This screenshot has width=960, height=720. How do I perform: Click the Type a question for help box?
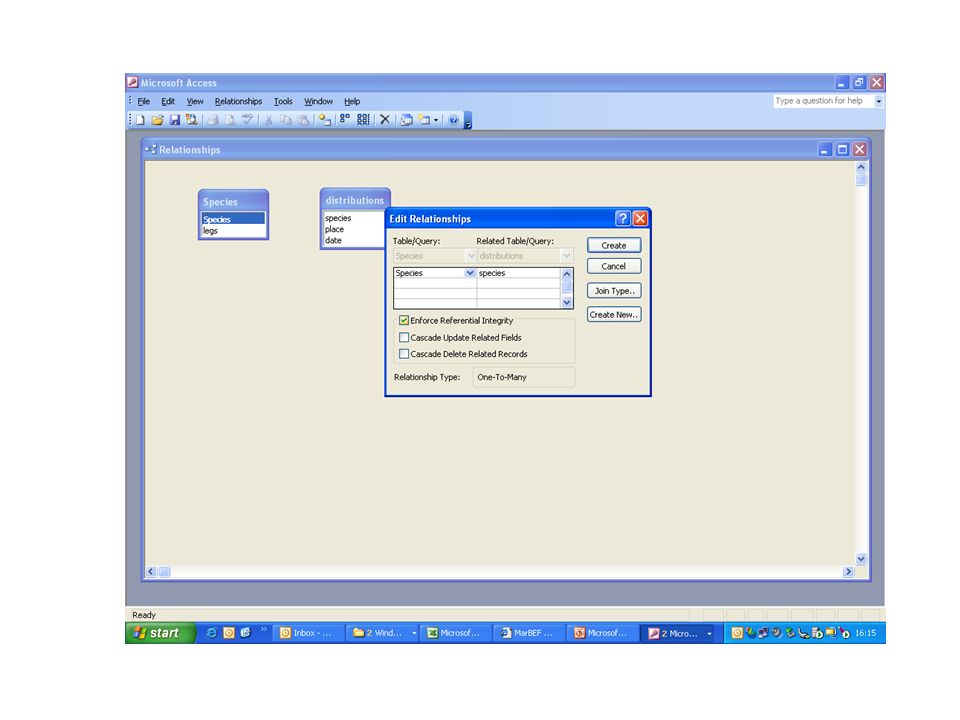(x=823, y=101)
